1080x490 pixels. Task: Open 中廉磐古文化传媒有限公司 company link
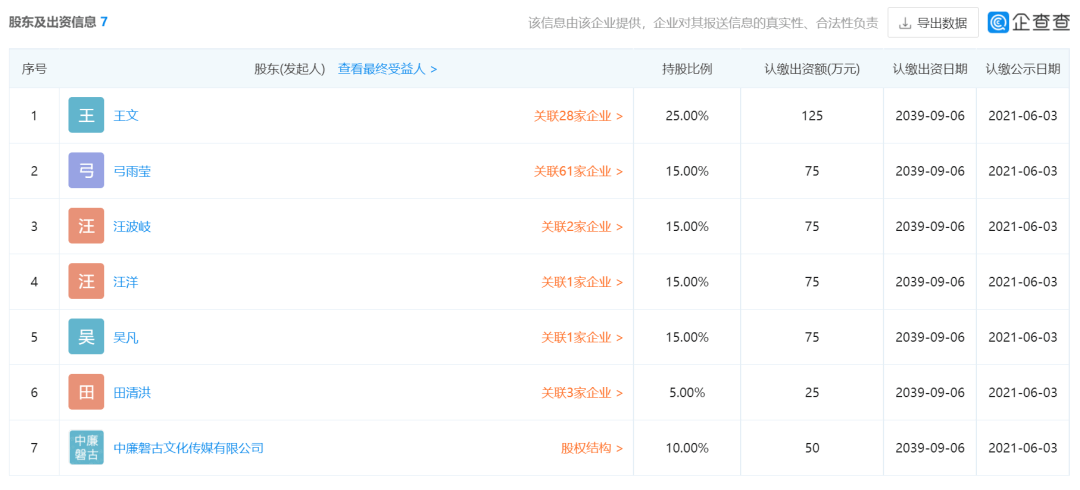click(x=189, y=448)
